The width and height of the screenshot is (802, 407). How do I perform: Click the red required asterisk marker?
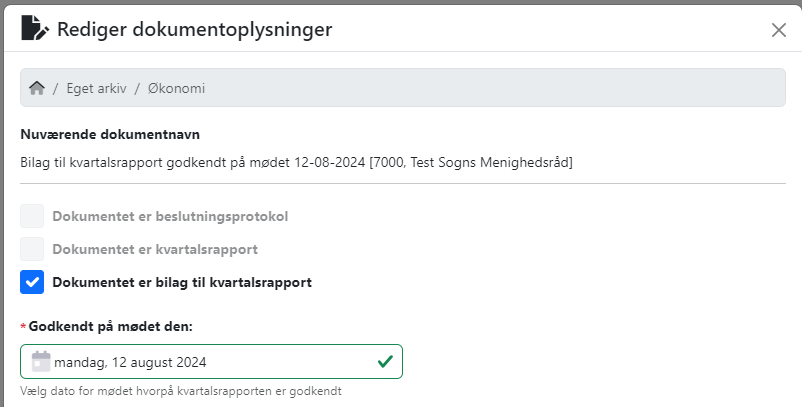coord(23,326)
